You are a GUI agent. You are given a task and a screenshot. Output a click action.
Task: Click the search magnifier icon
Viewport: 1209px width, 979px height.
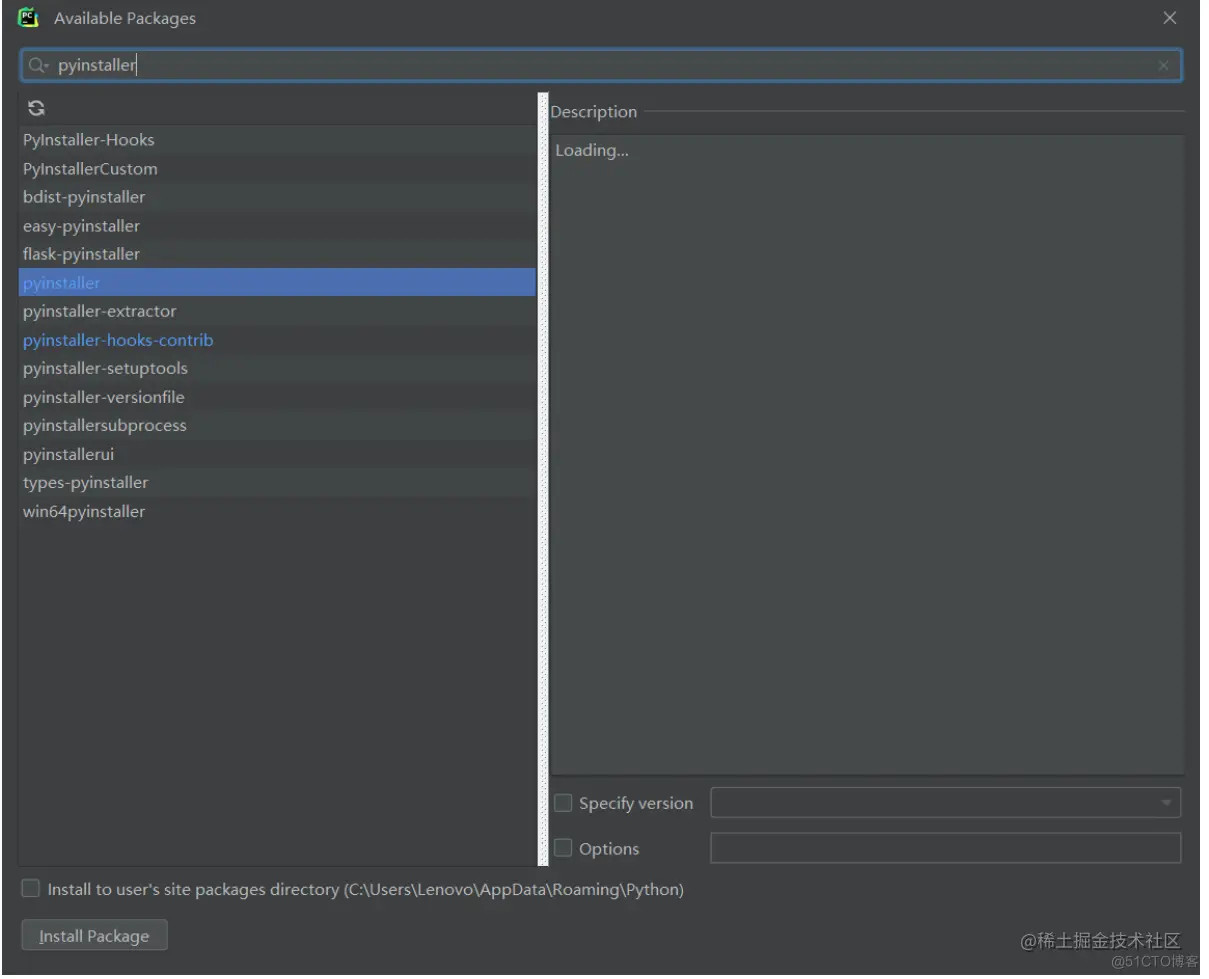coord(37,65)
